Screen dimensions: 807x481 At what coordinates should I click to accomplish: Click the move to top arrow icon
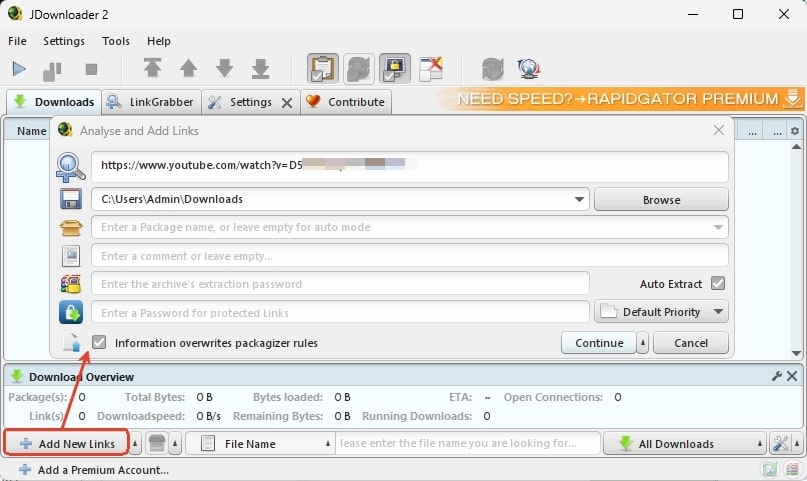152,69
